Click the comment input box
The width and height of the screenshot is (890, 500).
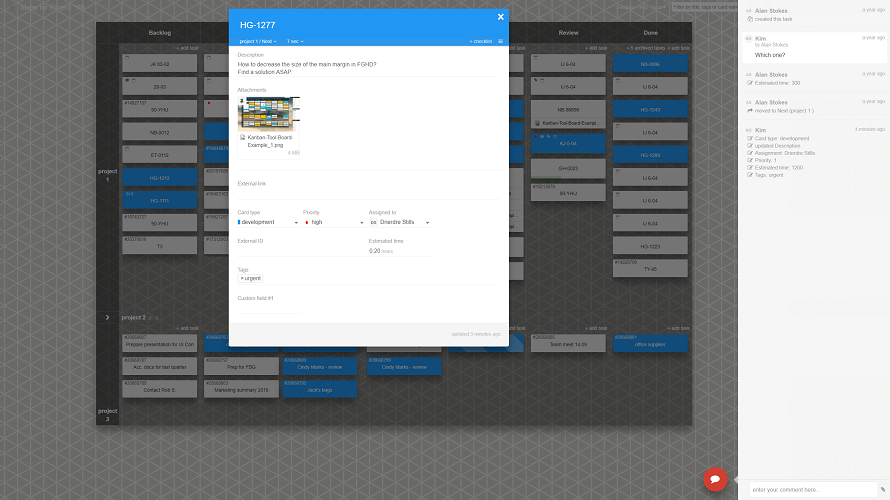pos(810,489)
